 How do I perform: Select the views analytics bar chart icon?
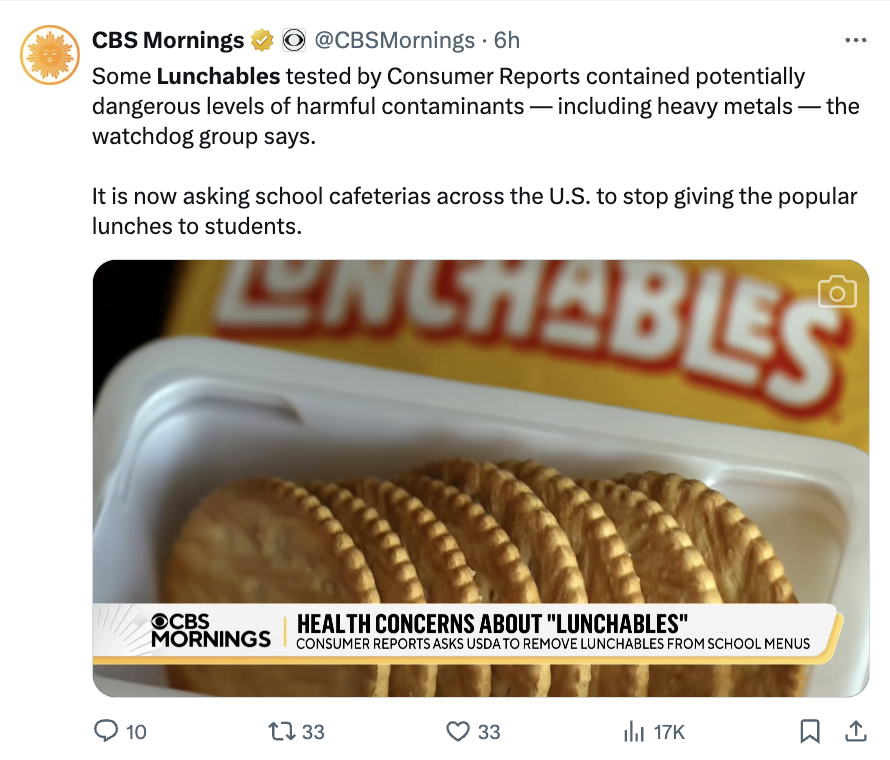point(633,731)
